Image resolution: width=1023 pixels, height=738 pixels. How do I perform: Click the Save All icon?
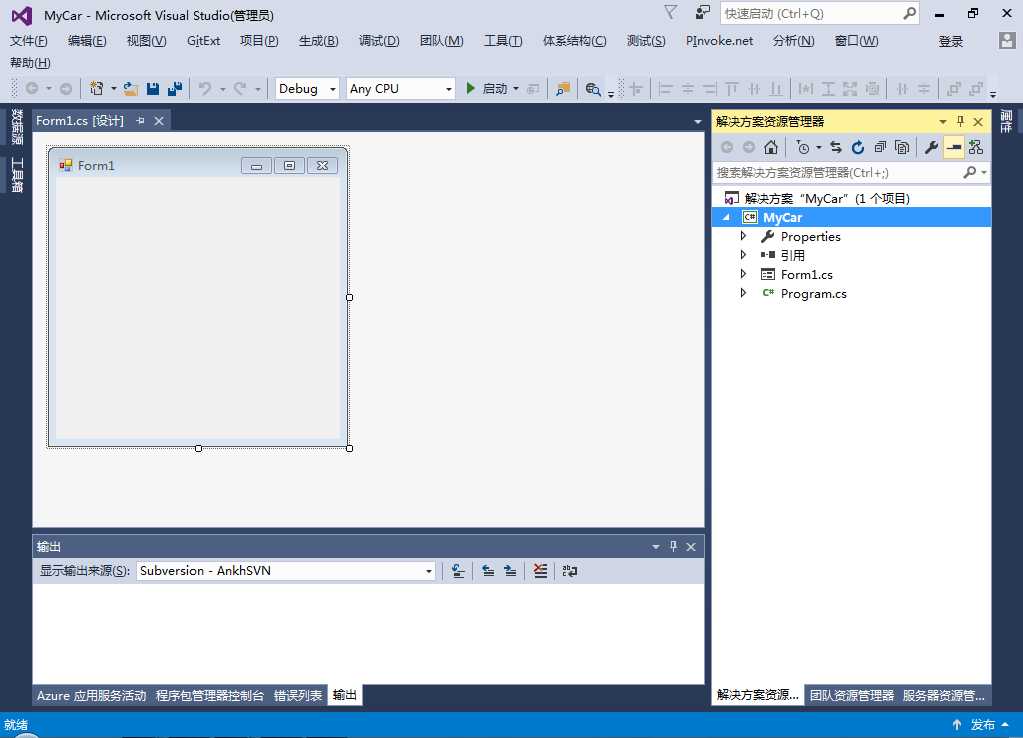175,89
